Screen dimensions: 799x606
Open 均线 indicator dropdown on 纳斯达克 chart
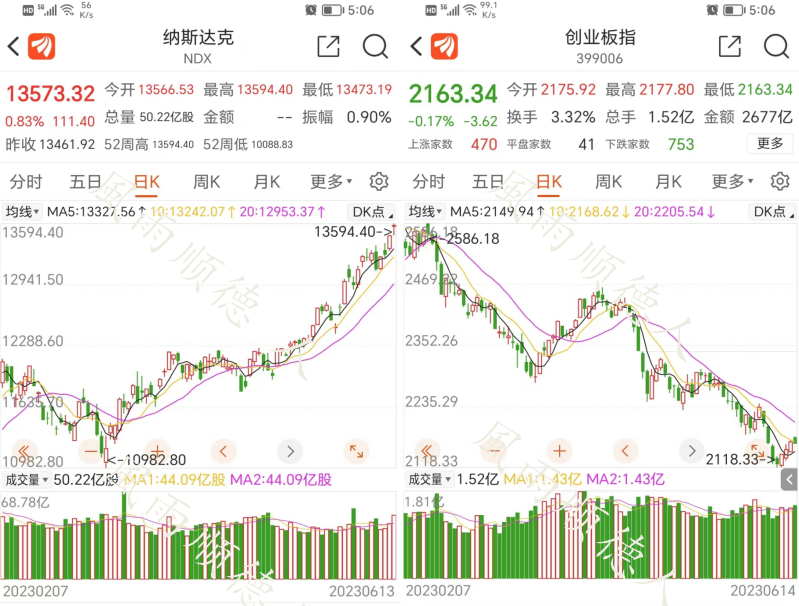(22, 212)
